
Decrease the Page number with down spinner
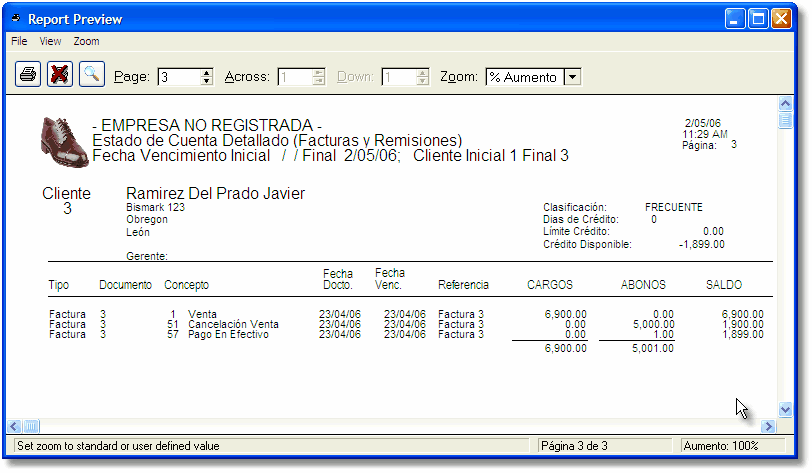[x=207, y=81]
